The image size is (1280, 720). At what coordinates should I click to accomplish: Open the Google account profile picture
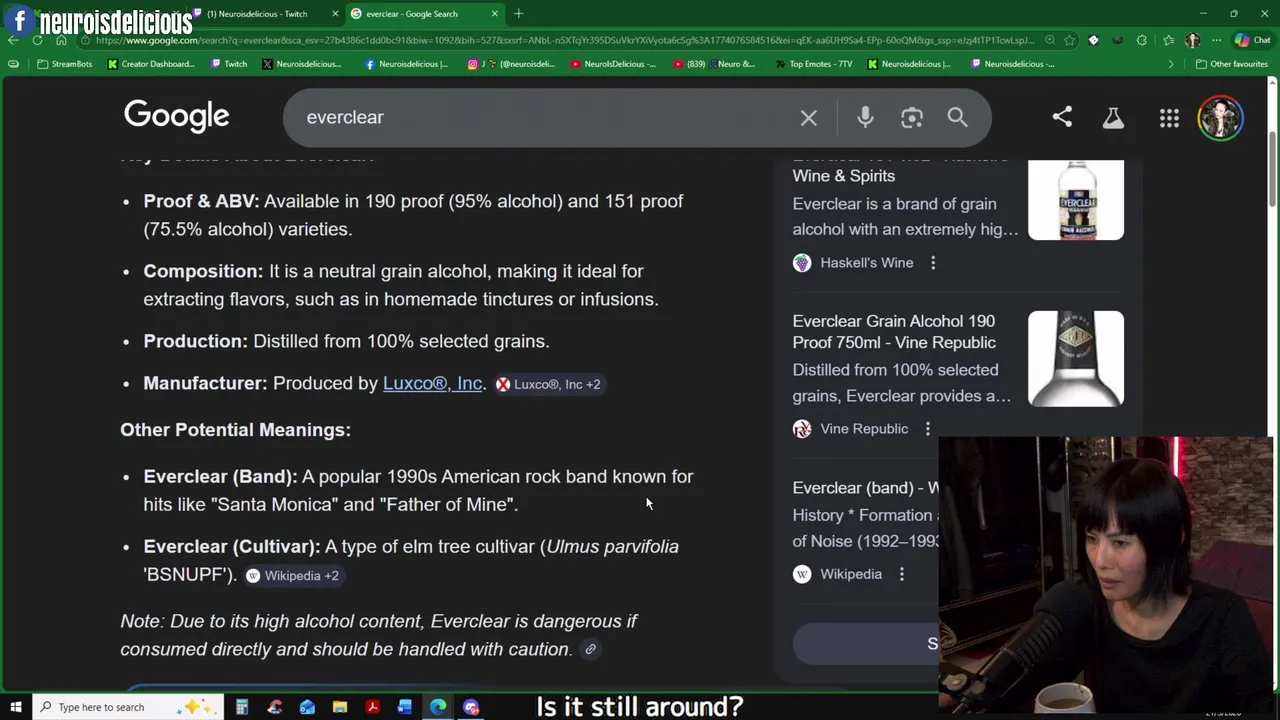(x=1220, y=118)
